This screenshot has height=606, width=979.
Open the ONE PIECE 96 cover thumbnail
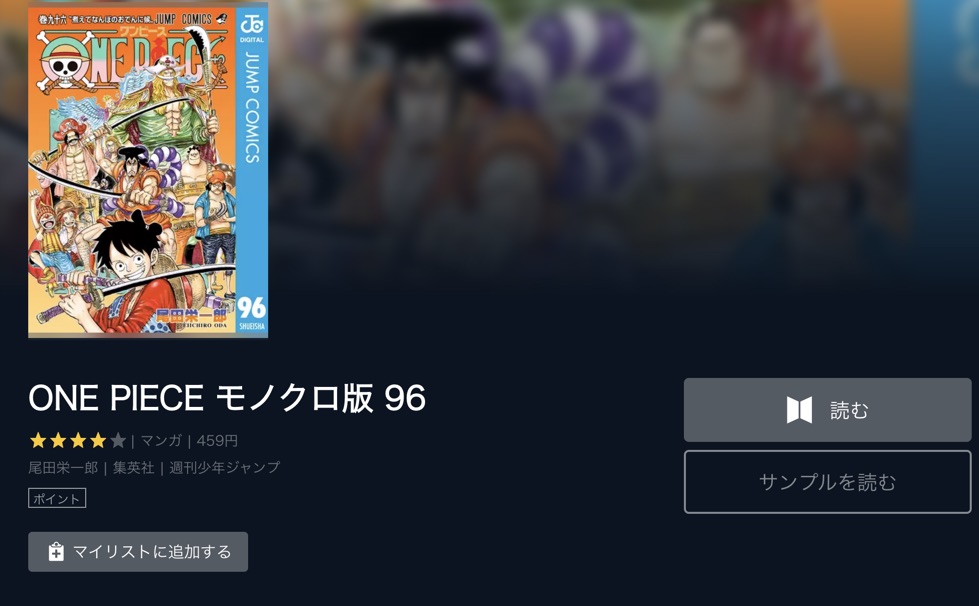(x=148, y=170)
